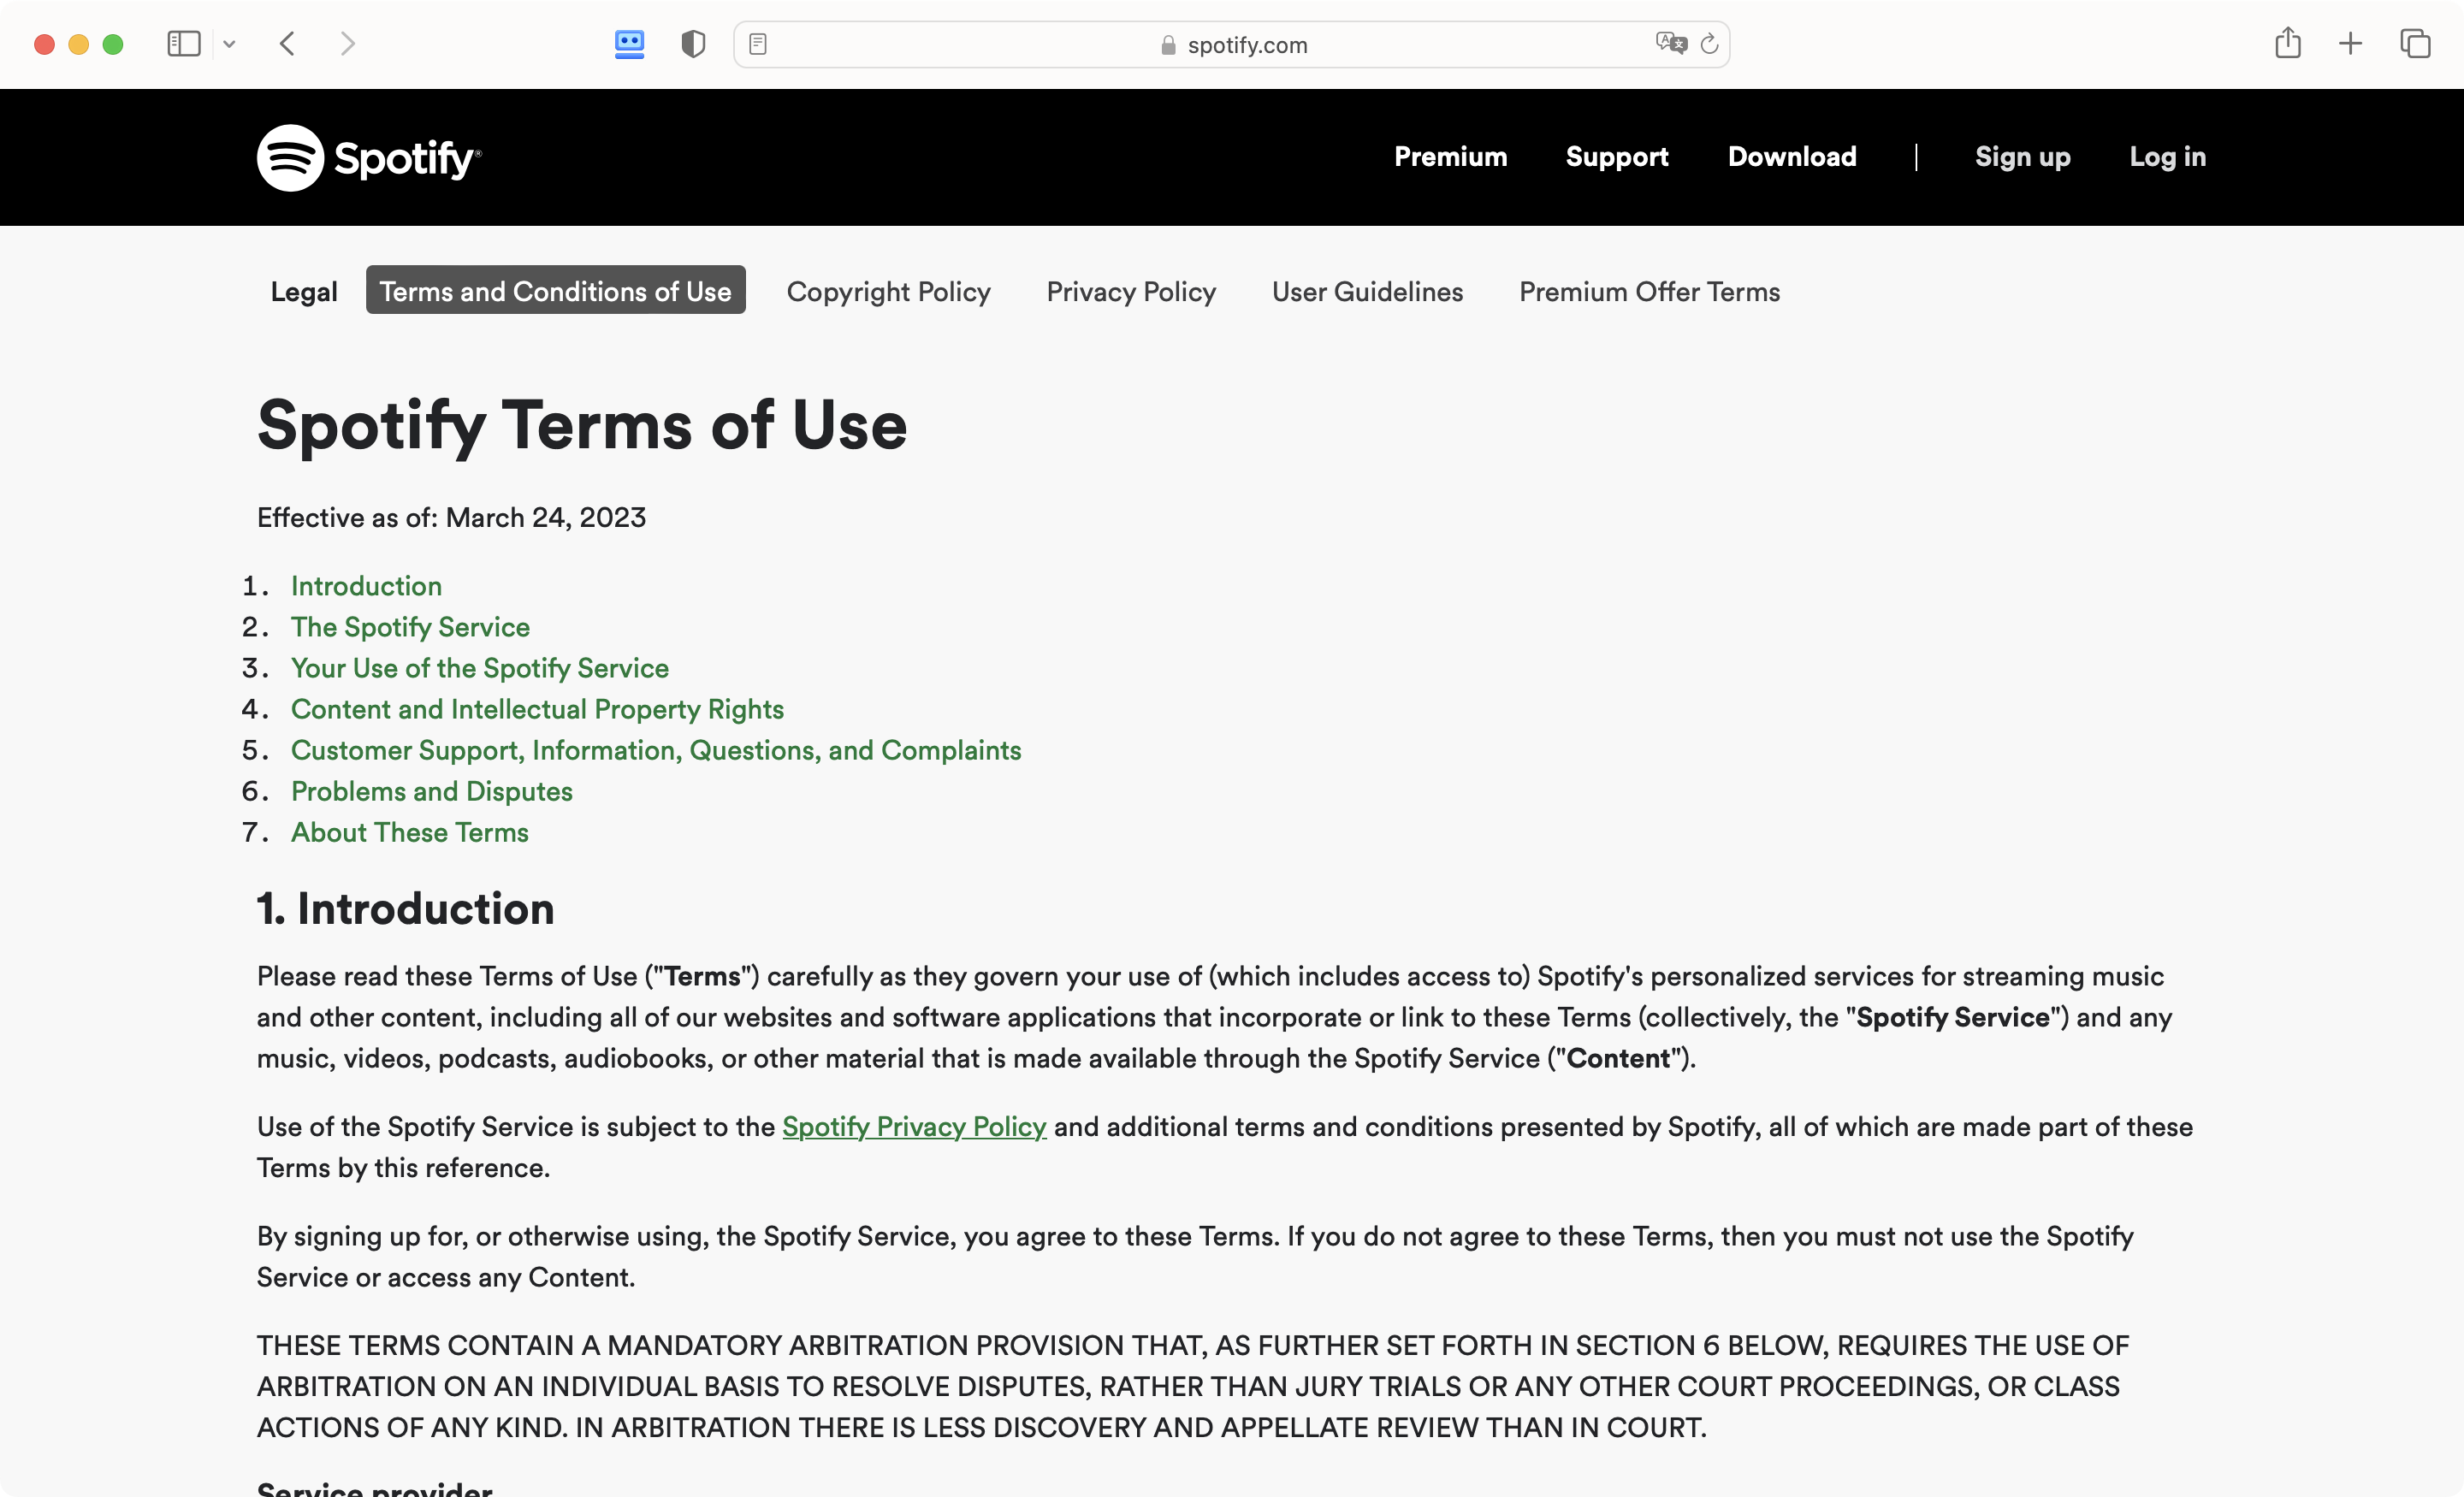Viewport: 2464px width, 1497px height.
Task: Click Sign up in the header
Action: tap(2022, 157)
